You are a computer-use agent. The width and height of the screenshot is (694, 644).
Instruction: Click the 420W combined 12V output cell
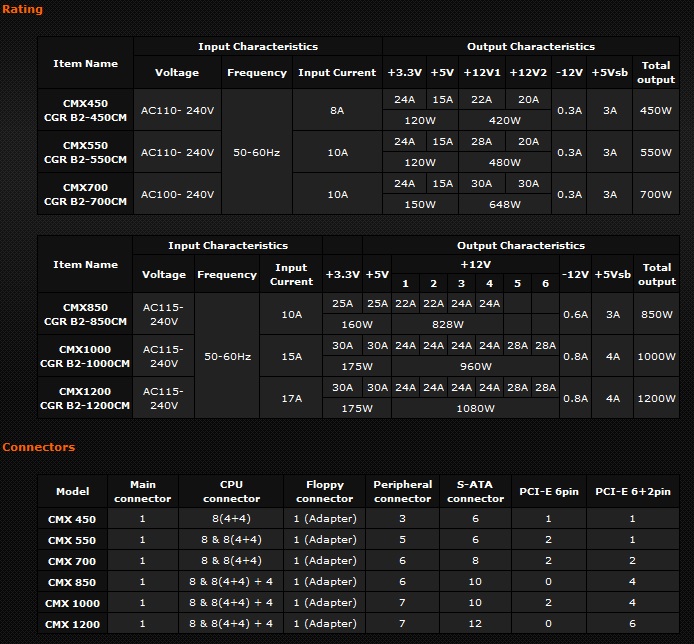pyautogui.click(x=505, y=120)
